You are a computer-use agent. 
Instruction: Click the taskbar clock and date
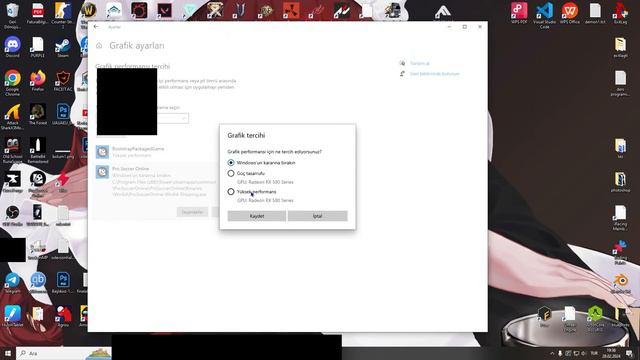point(611,353)
